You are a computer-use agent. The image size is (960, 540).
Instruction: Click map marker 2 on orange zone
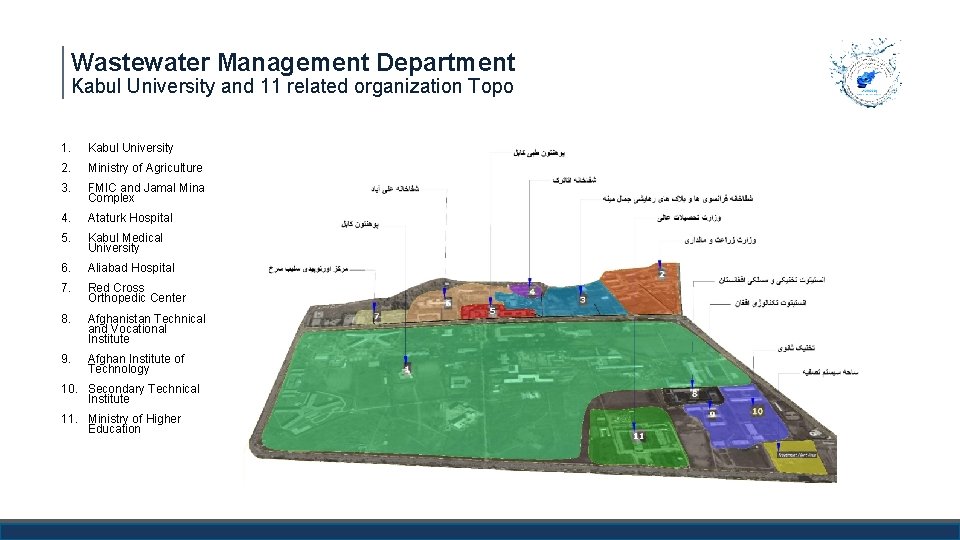tap(662, 274)
